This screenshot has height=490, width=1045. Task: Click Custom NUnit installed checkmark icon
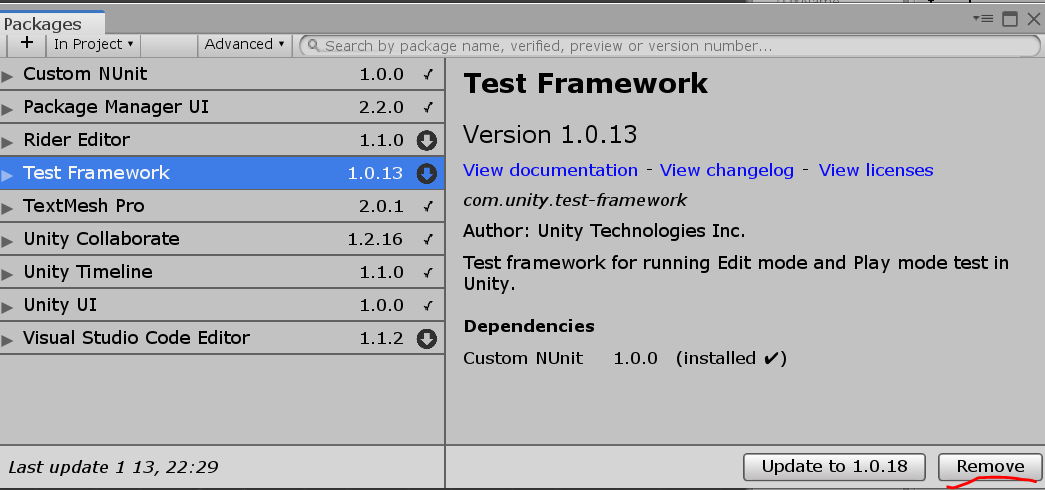pyautogui.click(x=428, y=74)
